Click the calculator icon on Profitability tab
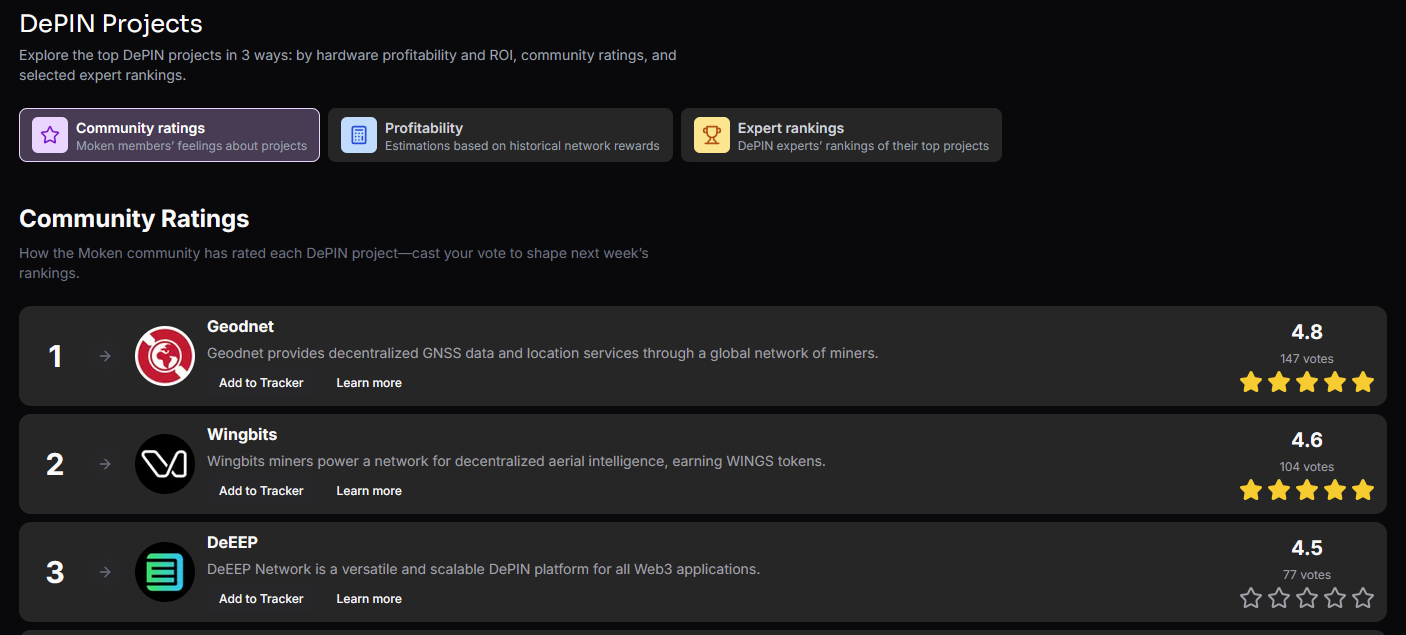Screen dimensions: 1406x635 (359, 135)
